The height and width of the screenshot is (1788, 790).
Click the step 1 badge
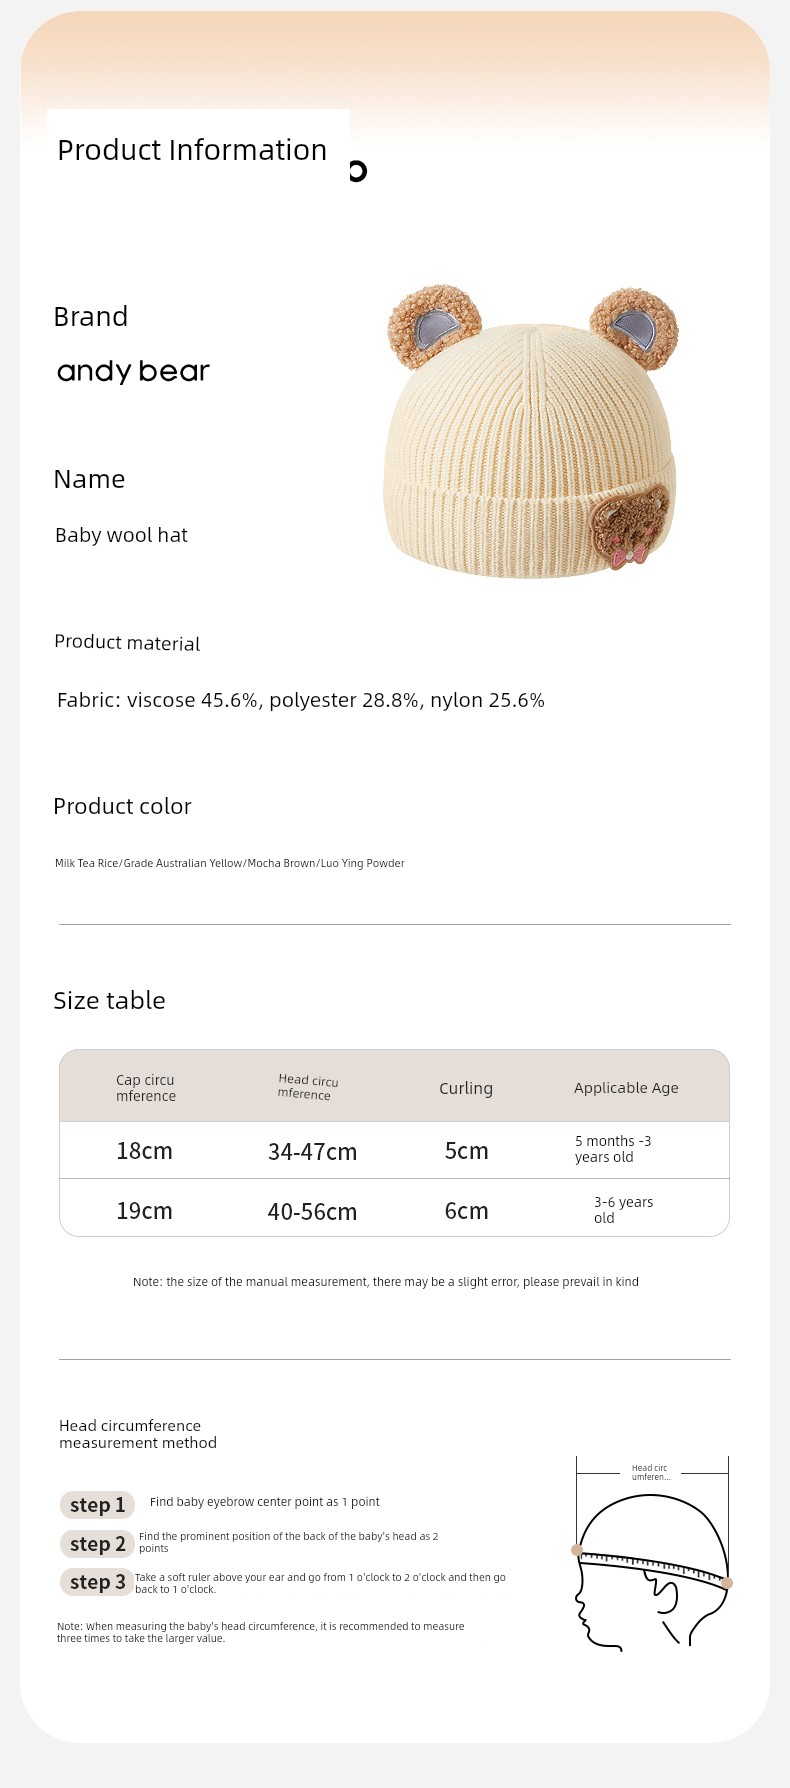click(97, 1505)
